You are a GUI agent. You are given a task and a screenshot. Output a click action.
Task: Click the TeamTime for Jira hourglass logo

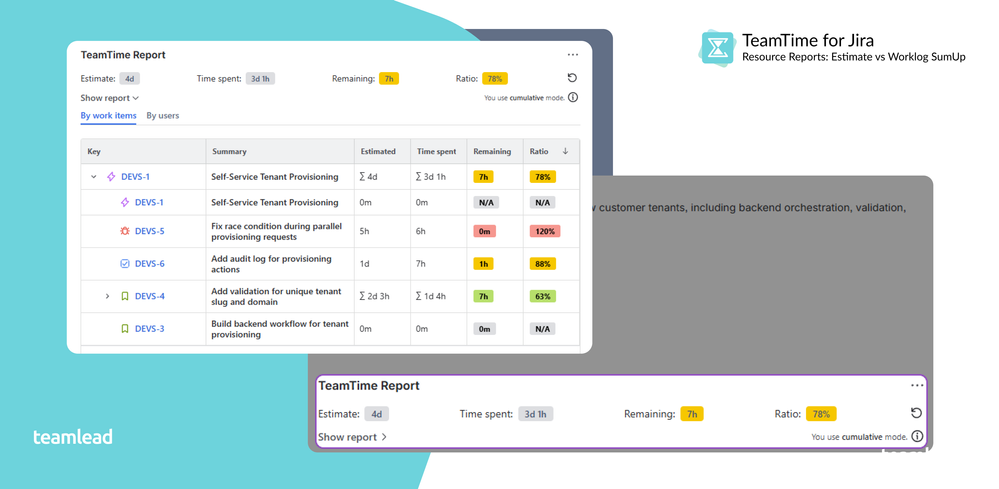(x=717, y=47)
